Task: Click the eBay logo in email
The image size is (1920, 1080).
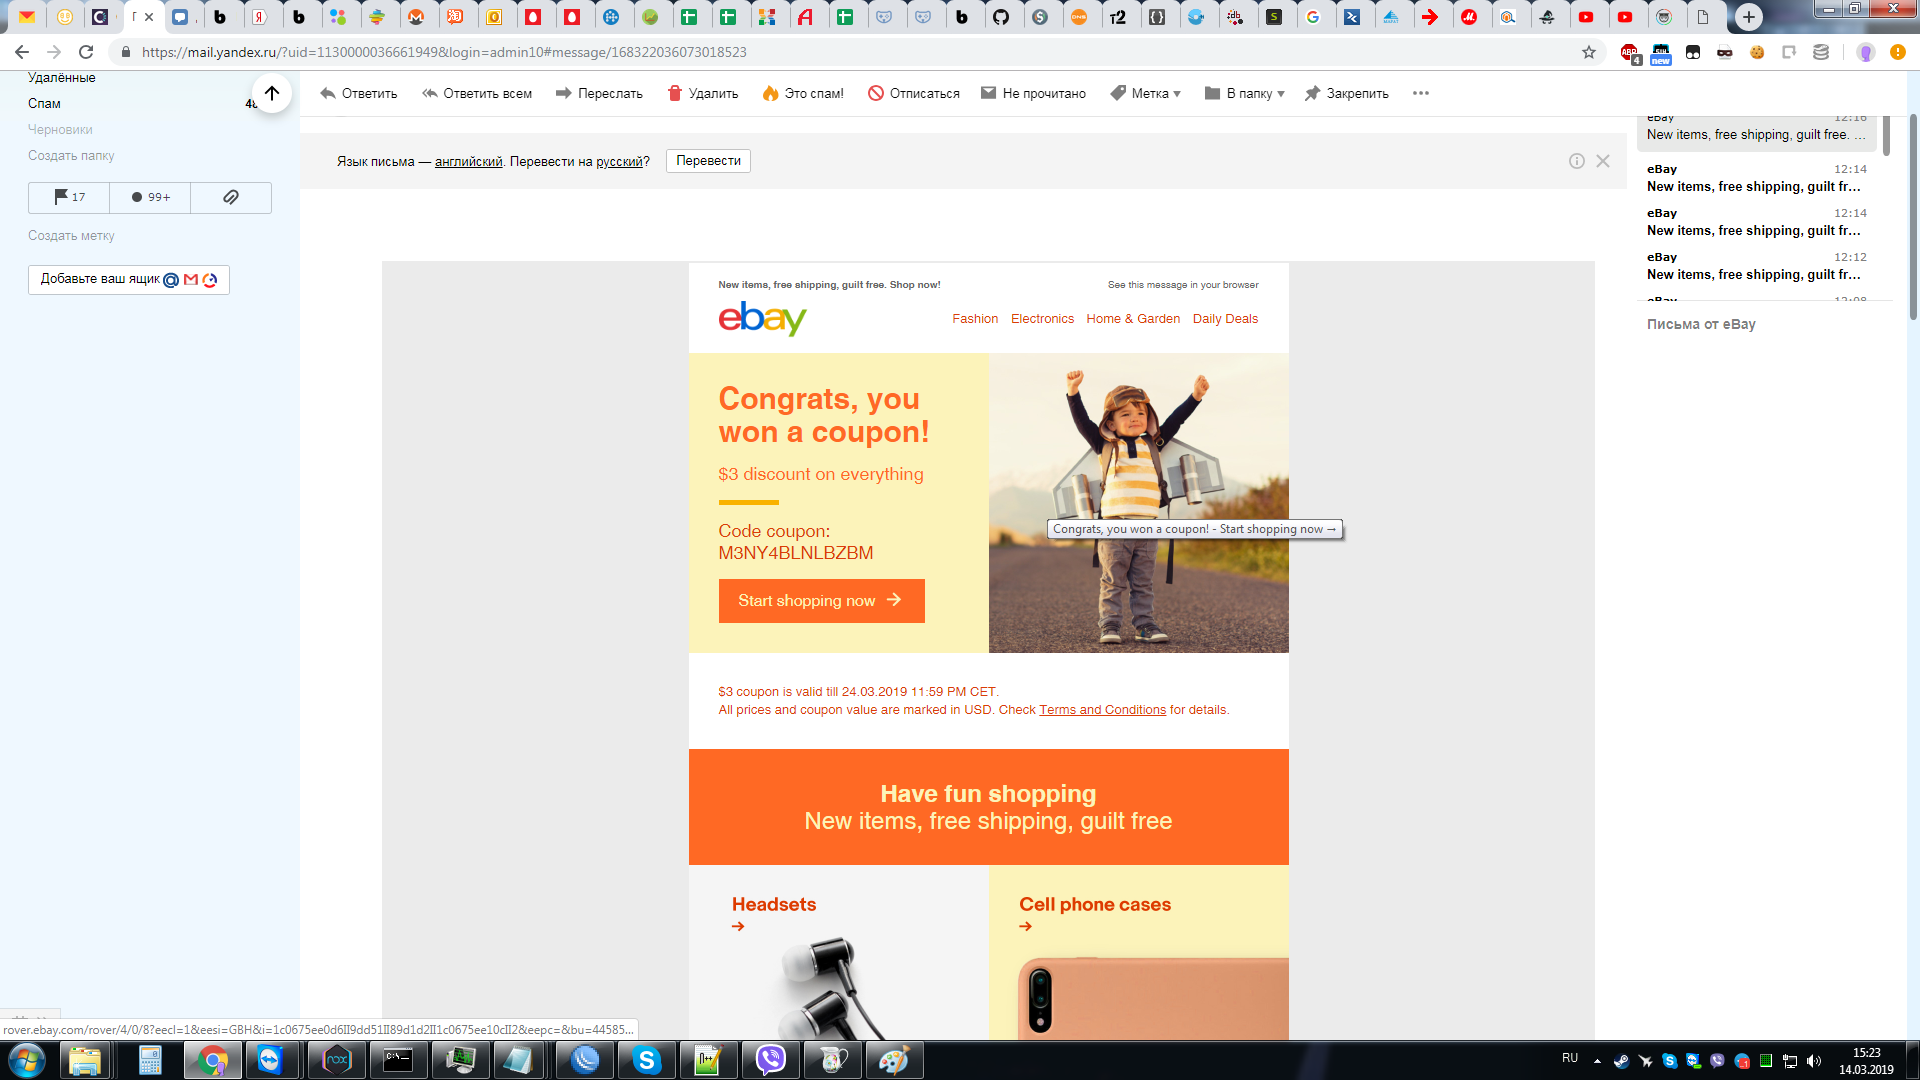Action: [x=762, y=319]
